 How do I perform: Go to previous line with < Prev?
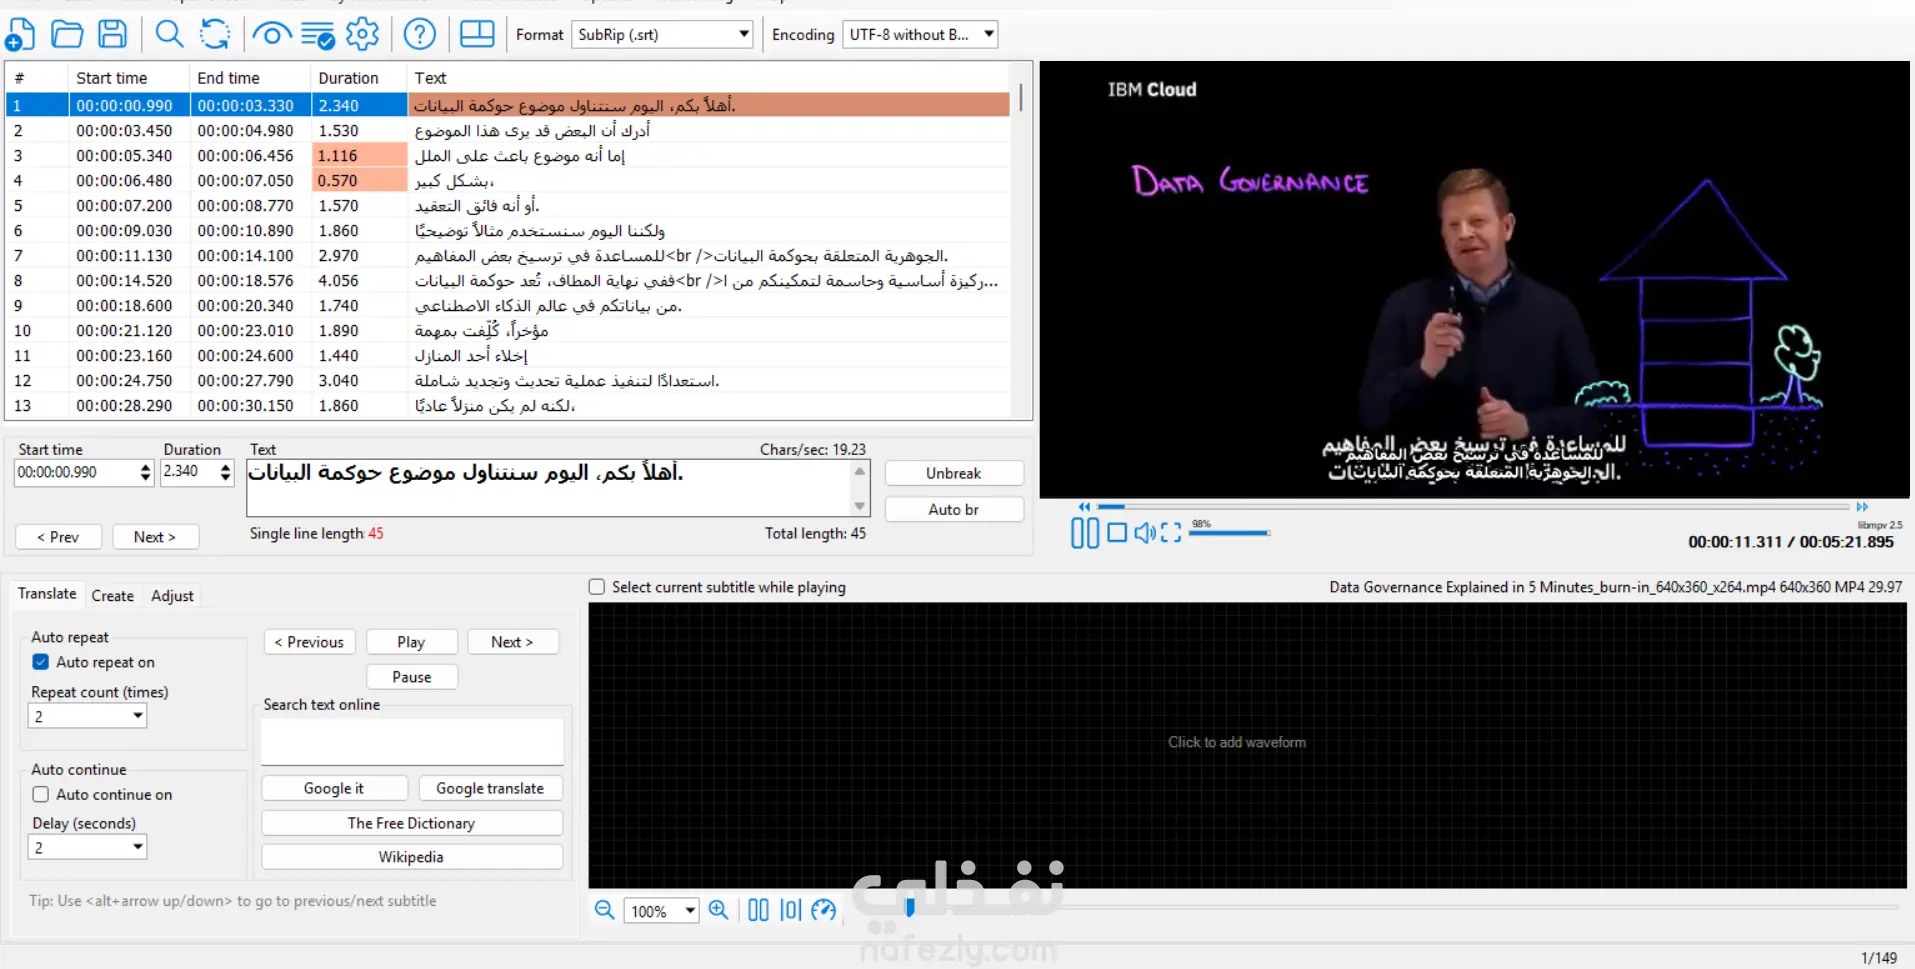pyautogui.click(x=58, y=537)
